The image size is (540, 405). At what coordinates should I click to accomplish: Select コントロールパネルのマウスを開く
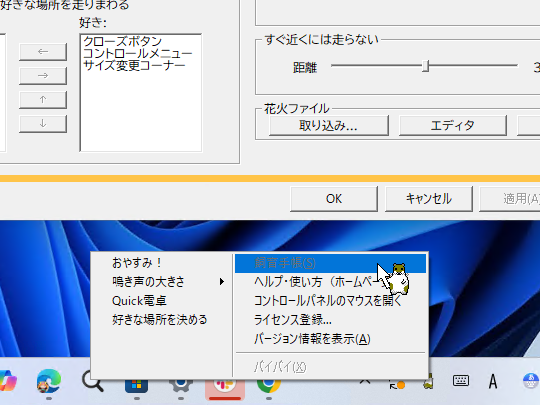tap(330, 301)
